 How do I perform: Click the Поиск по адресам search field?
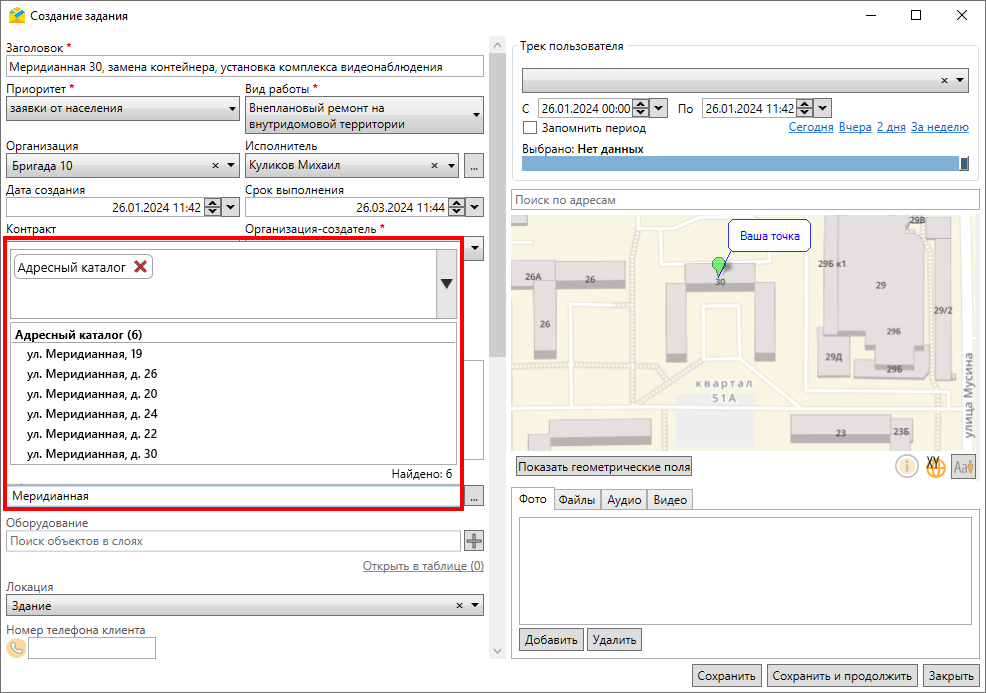point(744,200)
